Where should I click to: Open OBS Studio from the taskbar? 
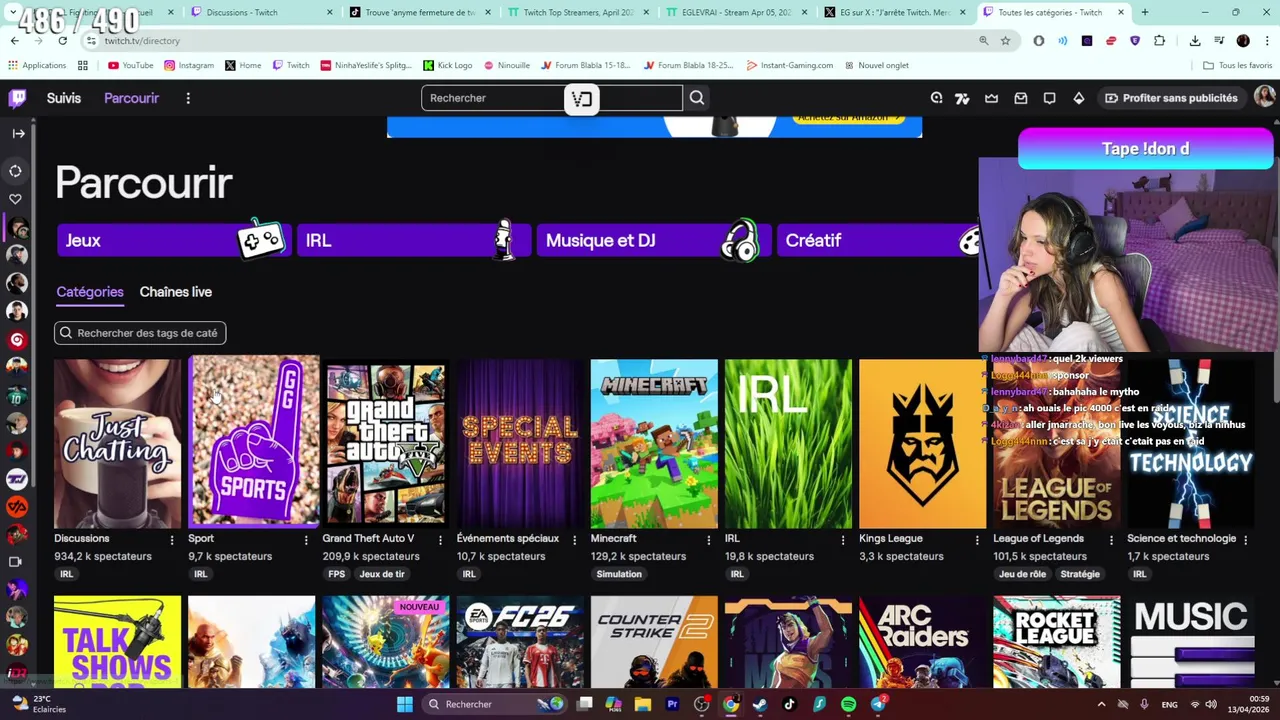pyautogui.click(x=702, y=704)
